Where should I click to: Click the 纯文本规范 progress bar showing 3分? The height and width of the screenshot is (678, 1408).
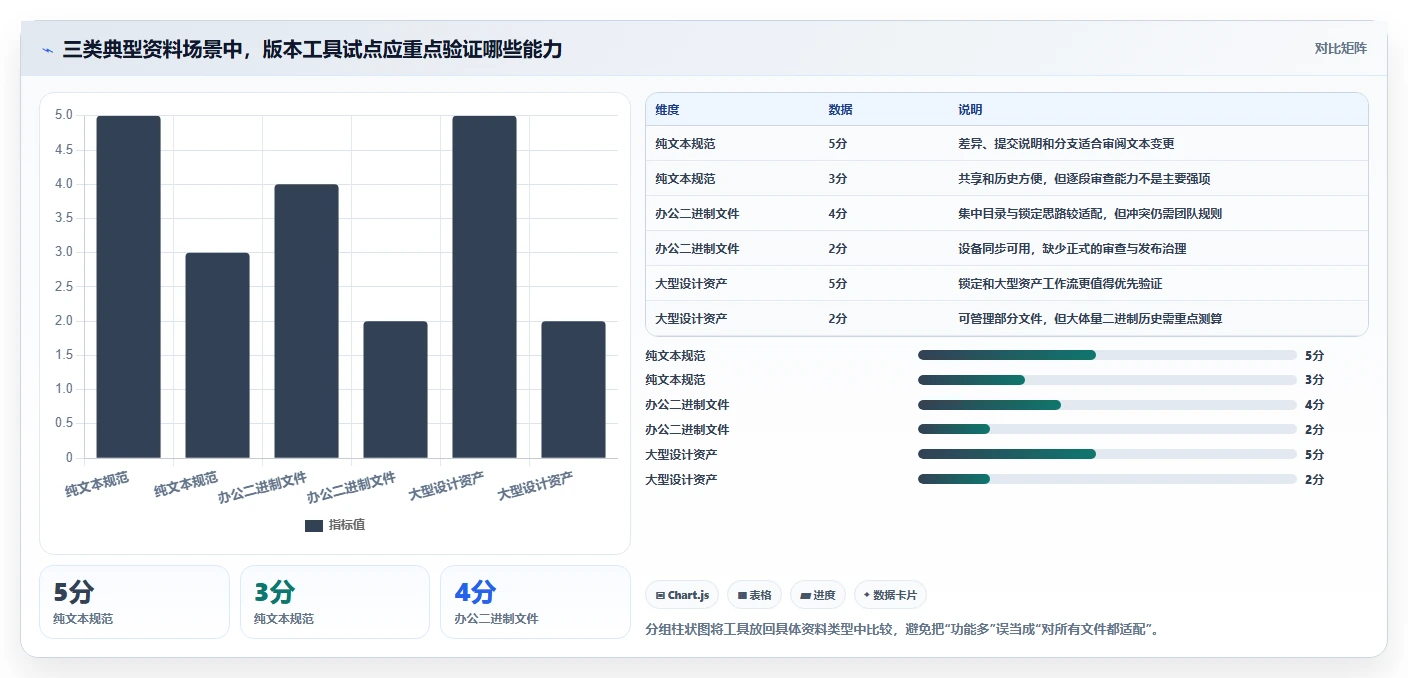[x=1107, y=380]
